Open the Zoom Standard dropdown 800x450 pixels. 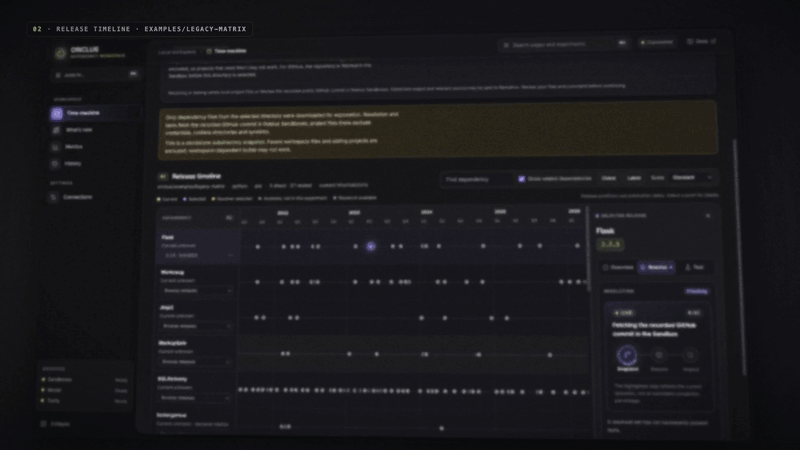click(x=692, y=178)
